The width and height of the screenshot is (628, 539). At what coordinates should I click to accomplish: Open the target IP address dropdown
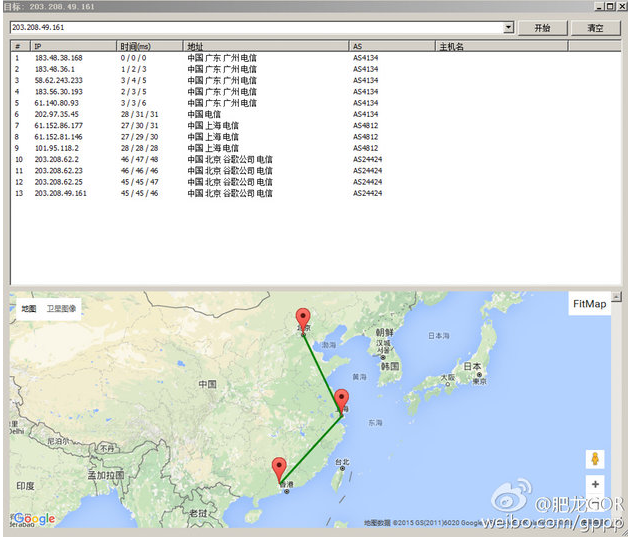coord(509,28)
